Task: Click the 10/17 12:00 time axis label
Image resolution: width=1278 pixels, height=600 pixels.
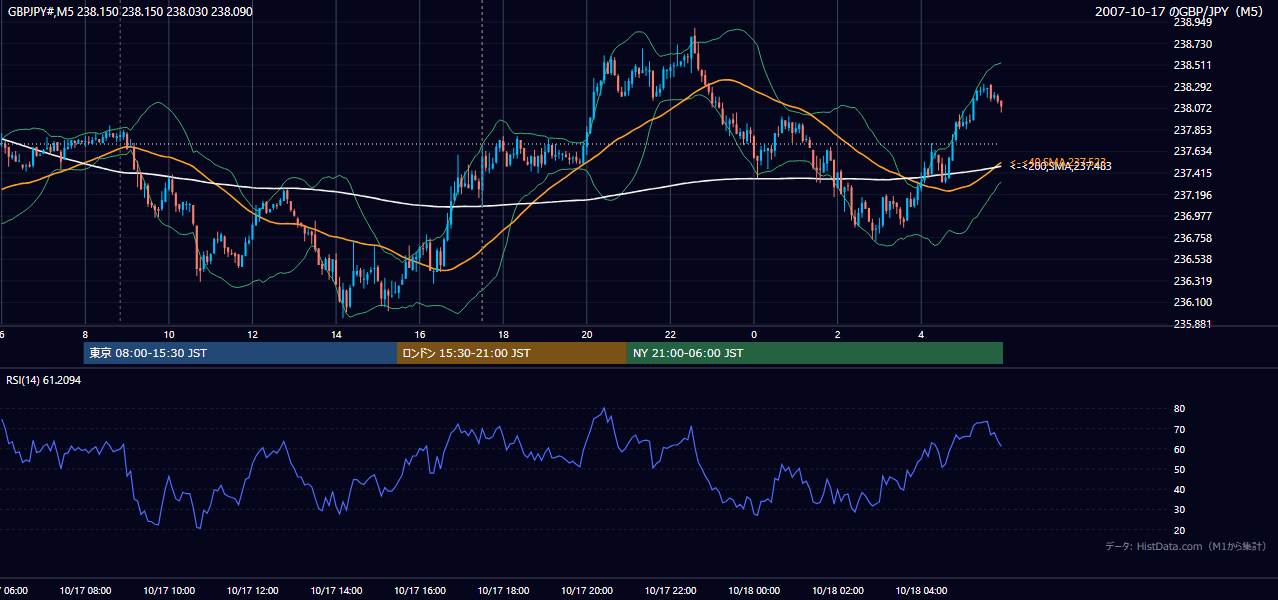Action: [x=252, y=591]
